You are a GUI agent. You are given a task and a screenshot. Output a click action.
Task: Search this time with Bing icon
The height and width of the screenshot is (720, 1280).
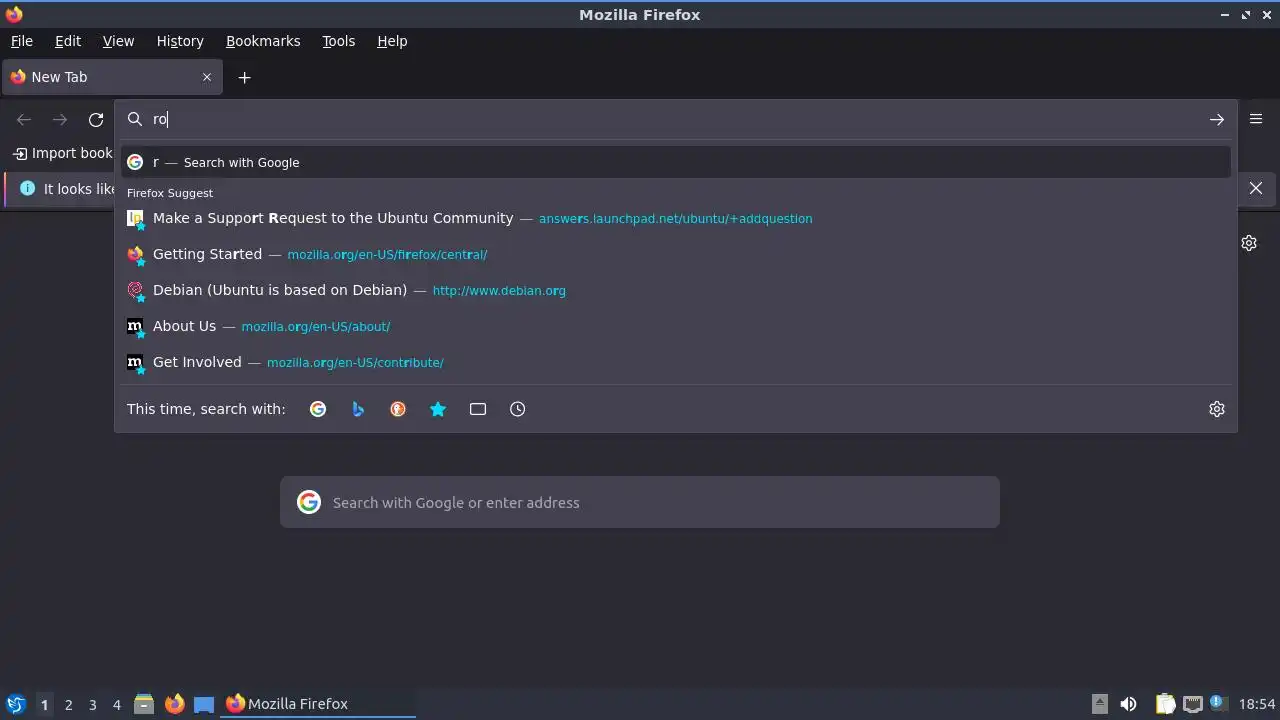click(358, 409)
